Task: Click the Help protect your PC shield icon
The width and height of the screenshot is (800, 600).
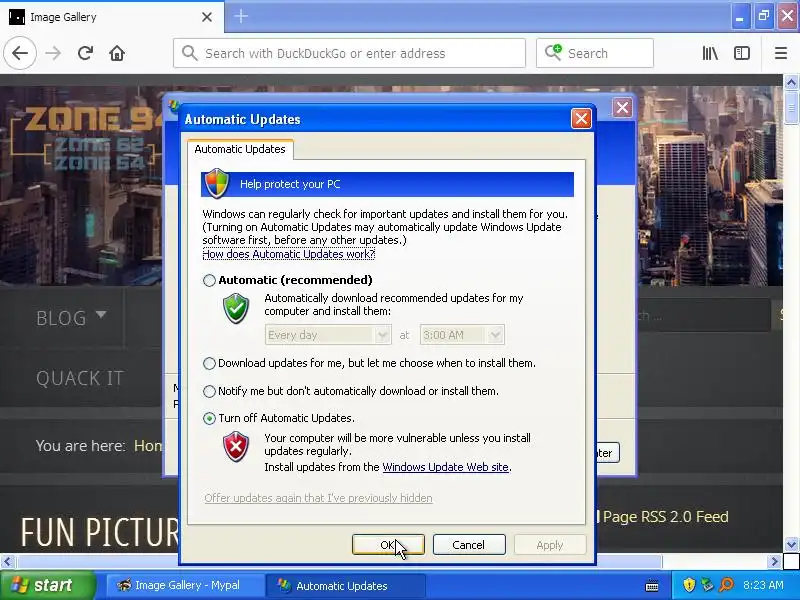Action: coord(217,183)
